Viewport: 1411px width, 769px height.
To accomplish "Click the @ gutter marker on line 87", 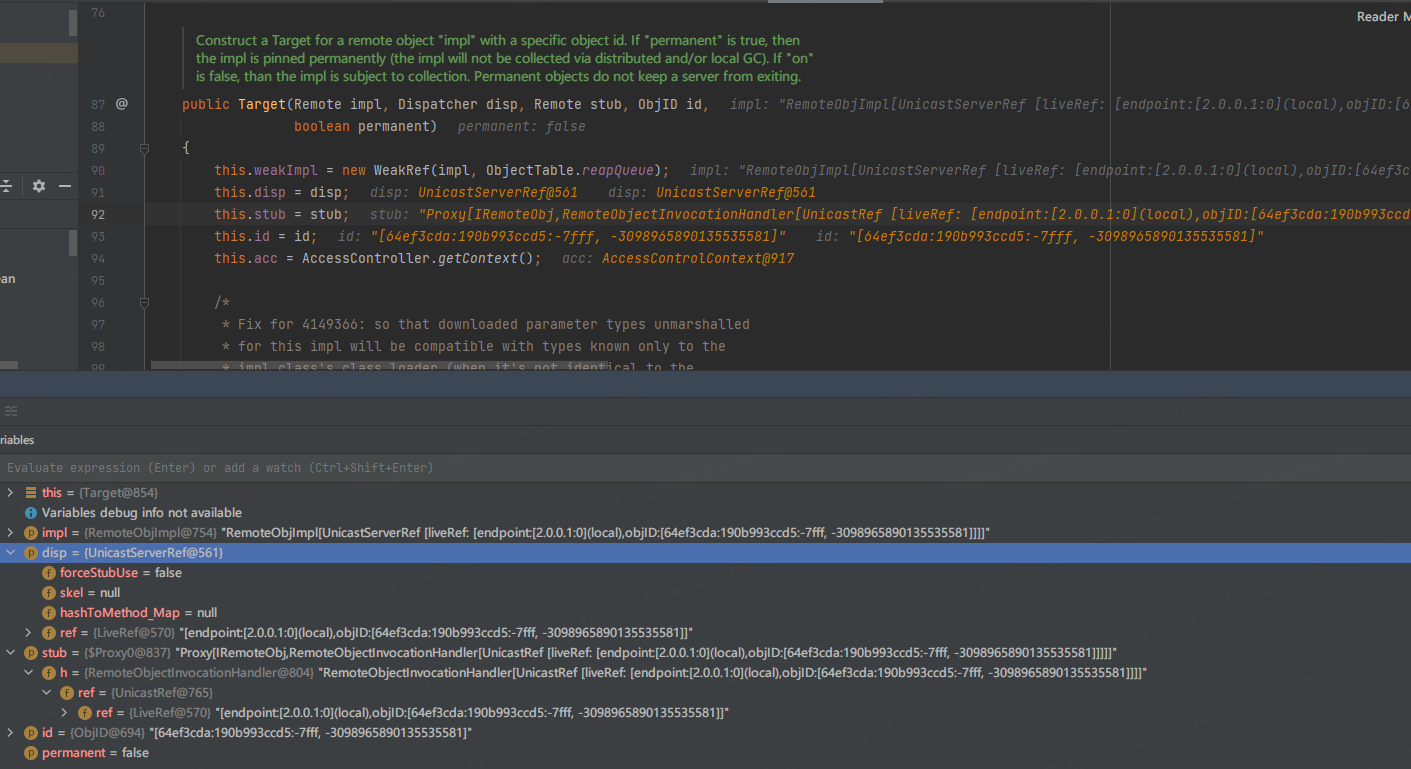I will (122, 104).
